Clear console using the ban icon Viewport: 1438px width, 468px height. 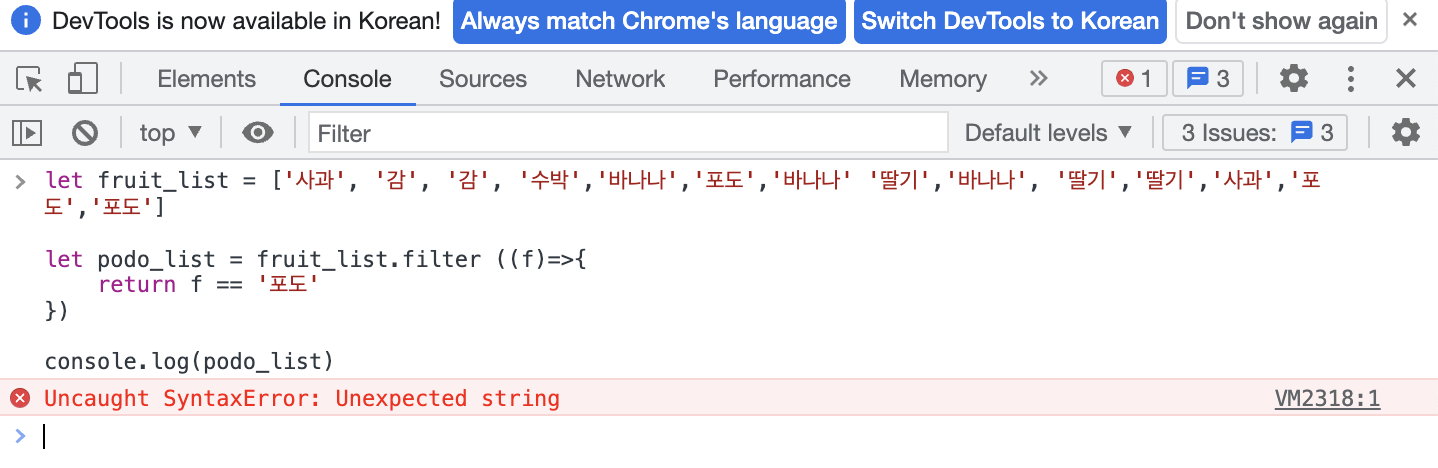(x=85, y=132)
